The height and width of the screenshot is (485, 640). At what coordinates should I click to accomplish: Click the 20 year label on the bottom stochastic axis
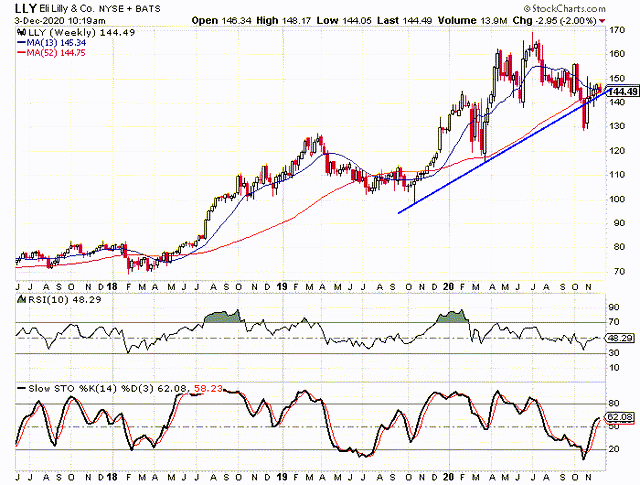point(448,477)
